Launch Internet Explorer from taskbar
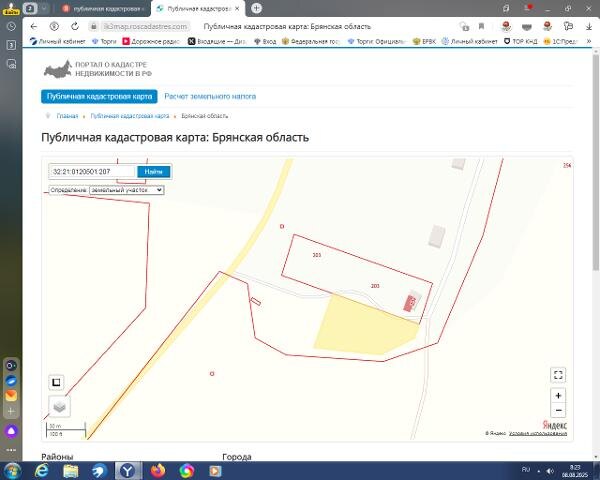Screen dimensions: 600x480 tap(41, 471)
